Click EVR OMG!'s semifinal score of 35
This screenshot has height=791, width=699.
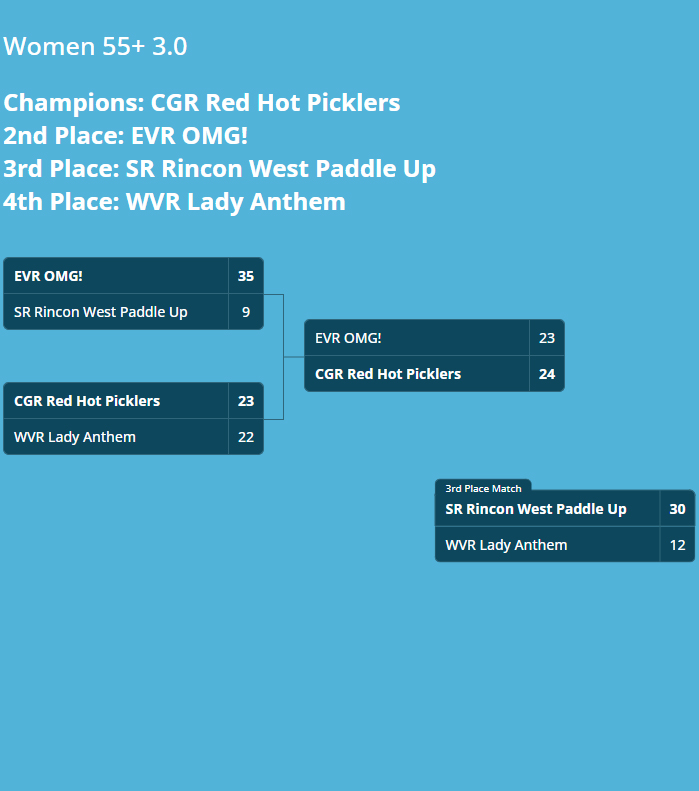click(x=246, y=276)
